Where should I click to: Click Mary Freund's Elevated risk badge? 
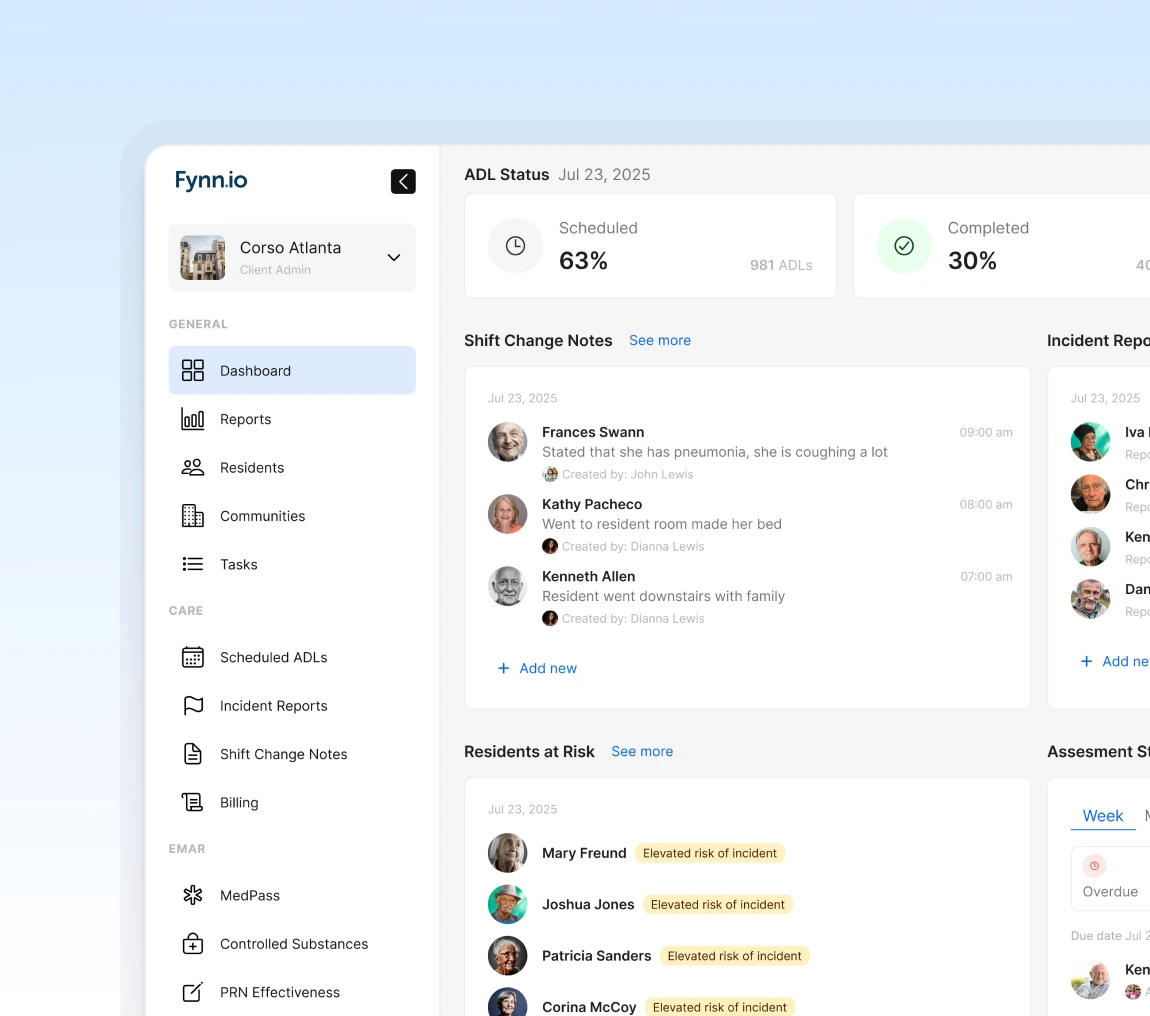[709, 853]
